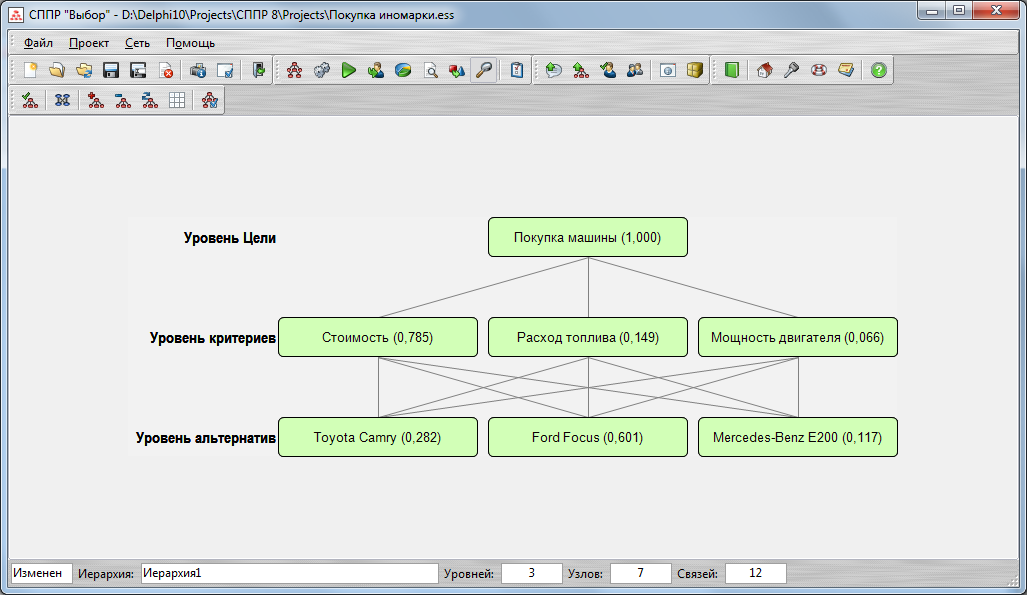The width and height of the screenshot is (1027, 595).
Task: Select the Mercedes-Benz E200 alternative node
Action: point(797,438)
